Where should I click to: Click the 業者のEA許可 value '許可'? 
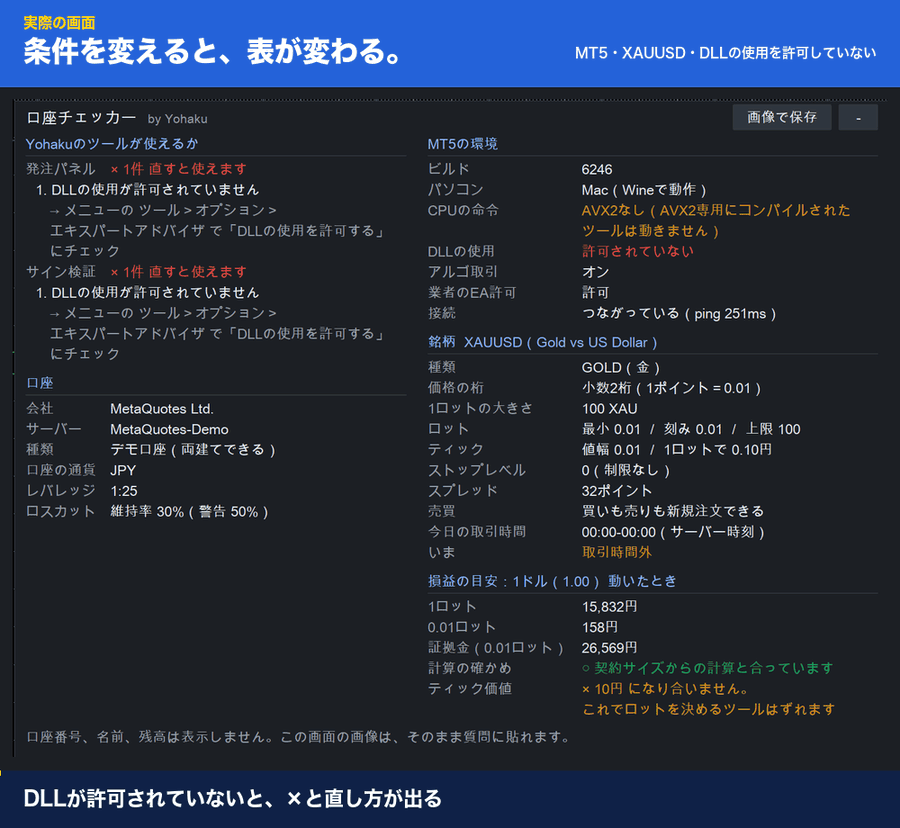coord(595,293)
